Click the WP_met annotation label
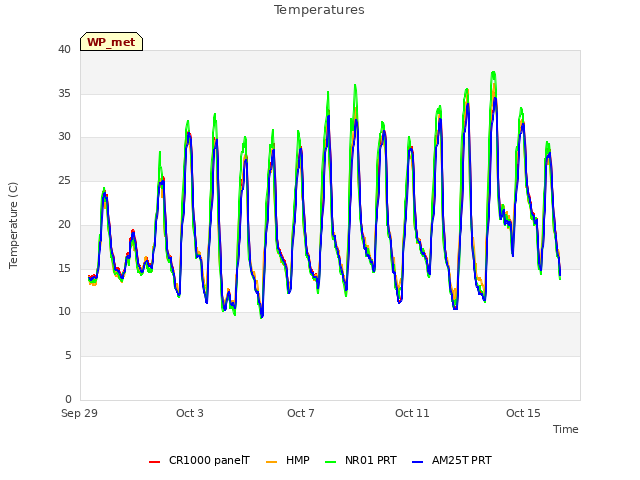Viewport: 640px width, 480px height. pyautogui.click(x=111, y=42)
